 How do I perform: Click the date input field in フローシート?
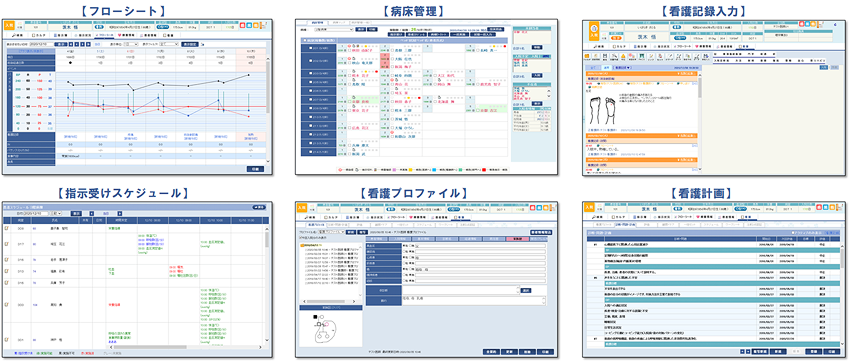pos(42,44)
